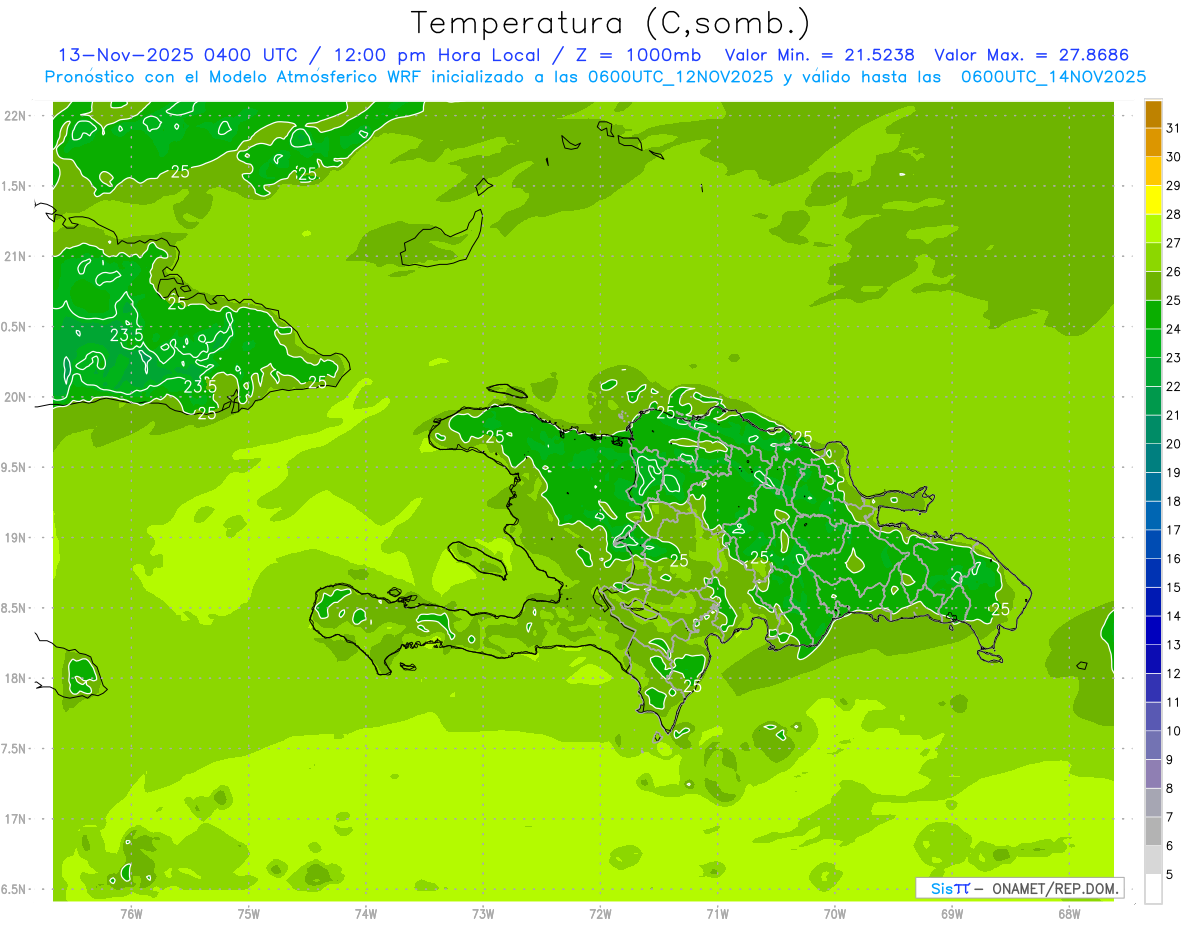
Task: Select the green swatch between 24 and 25
Action: coord(1153,315)
